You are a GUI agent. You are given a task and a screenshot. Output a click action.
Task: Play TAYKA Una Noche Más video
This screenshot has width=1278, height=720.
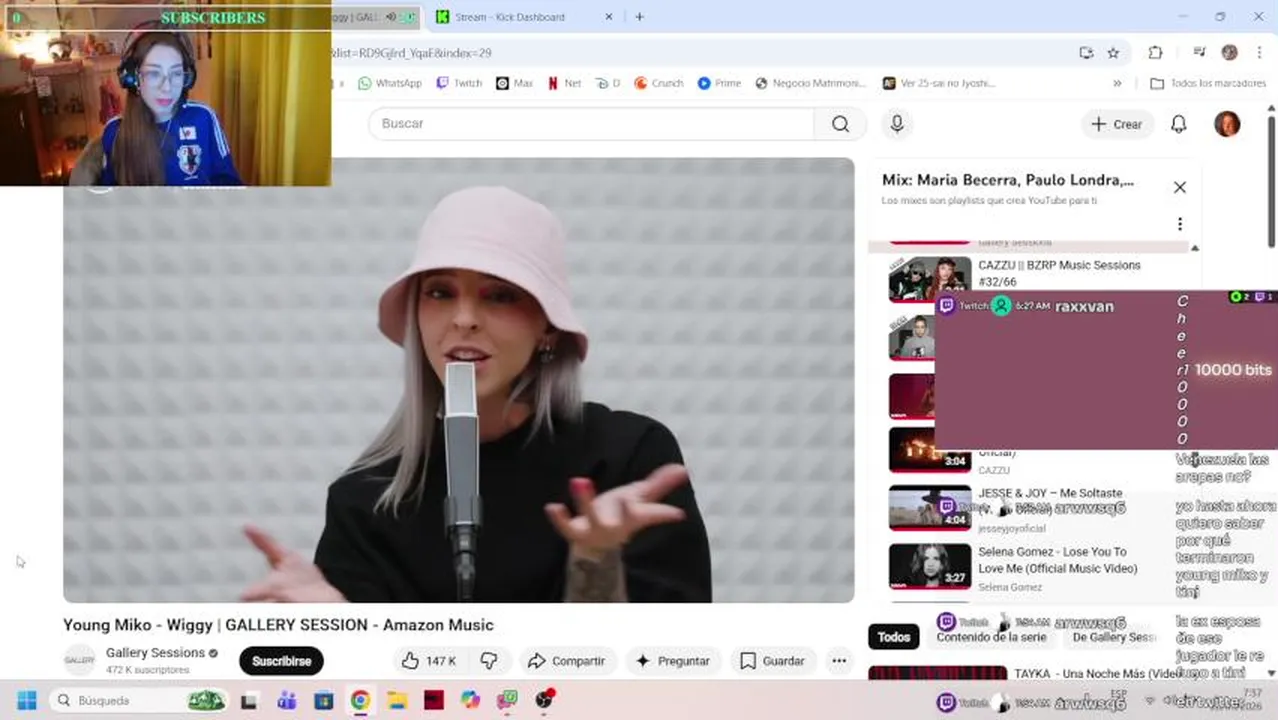coord(1098,674)
